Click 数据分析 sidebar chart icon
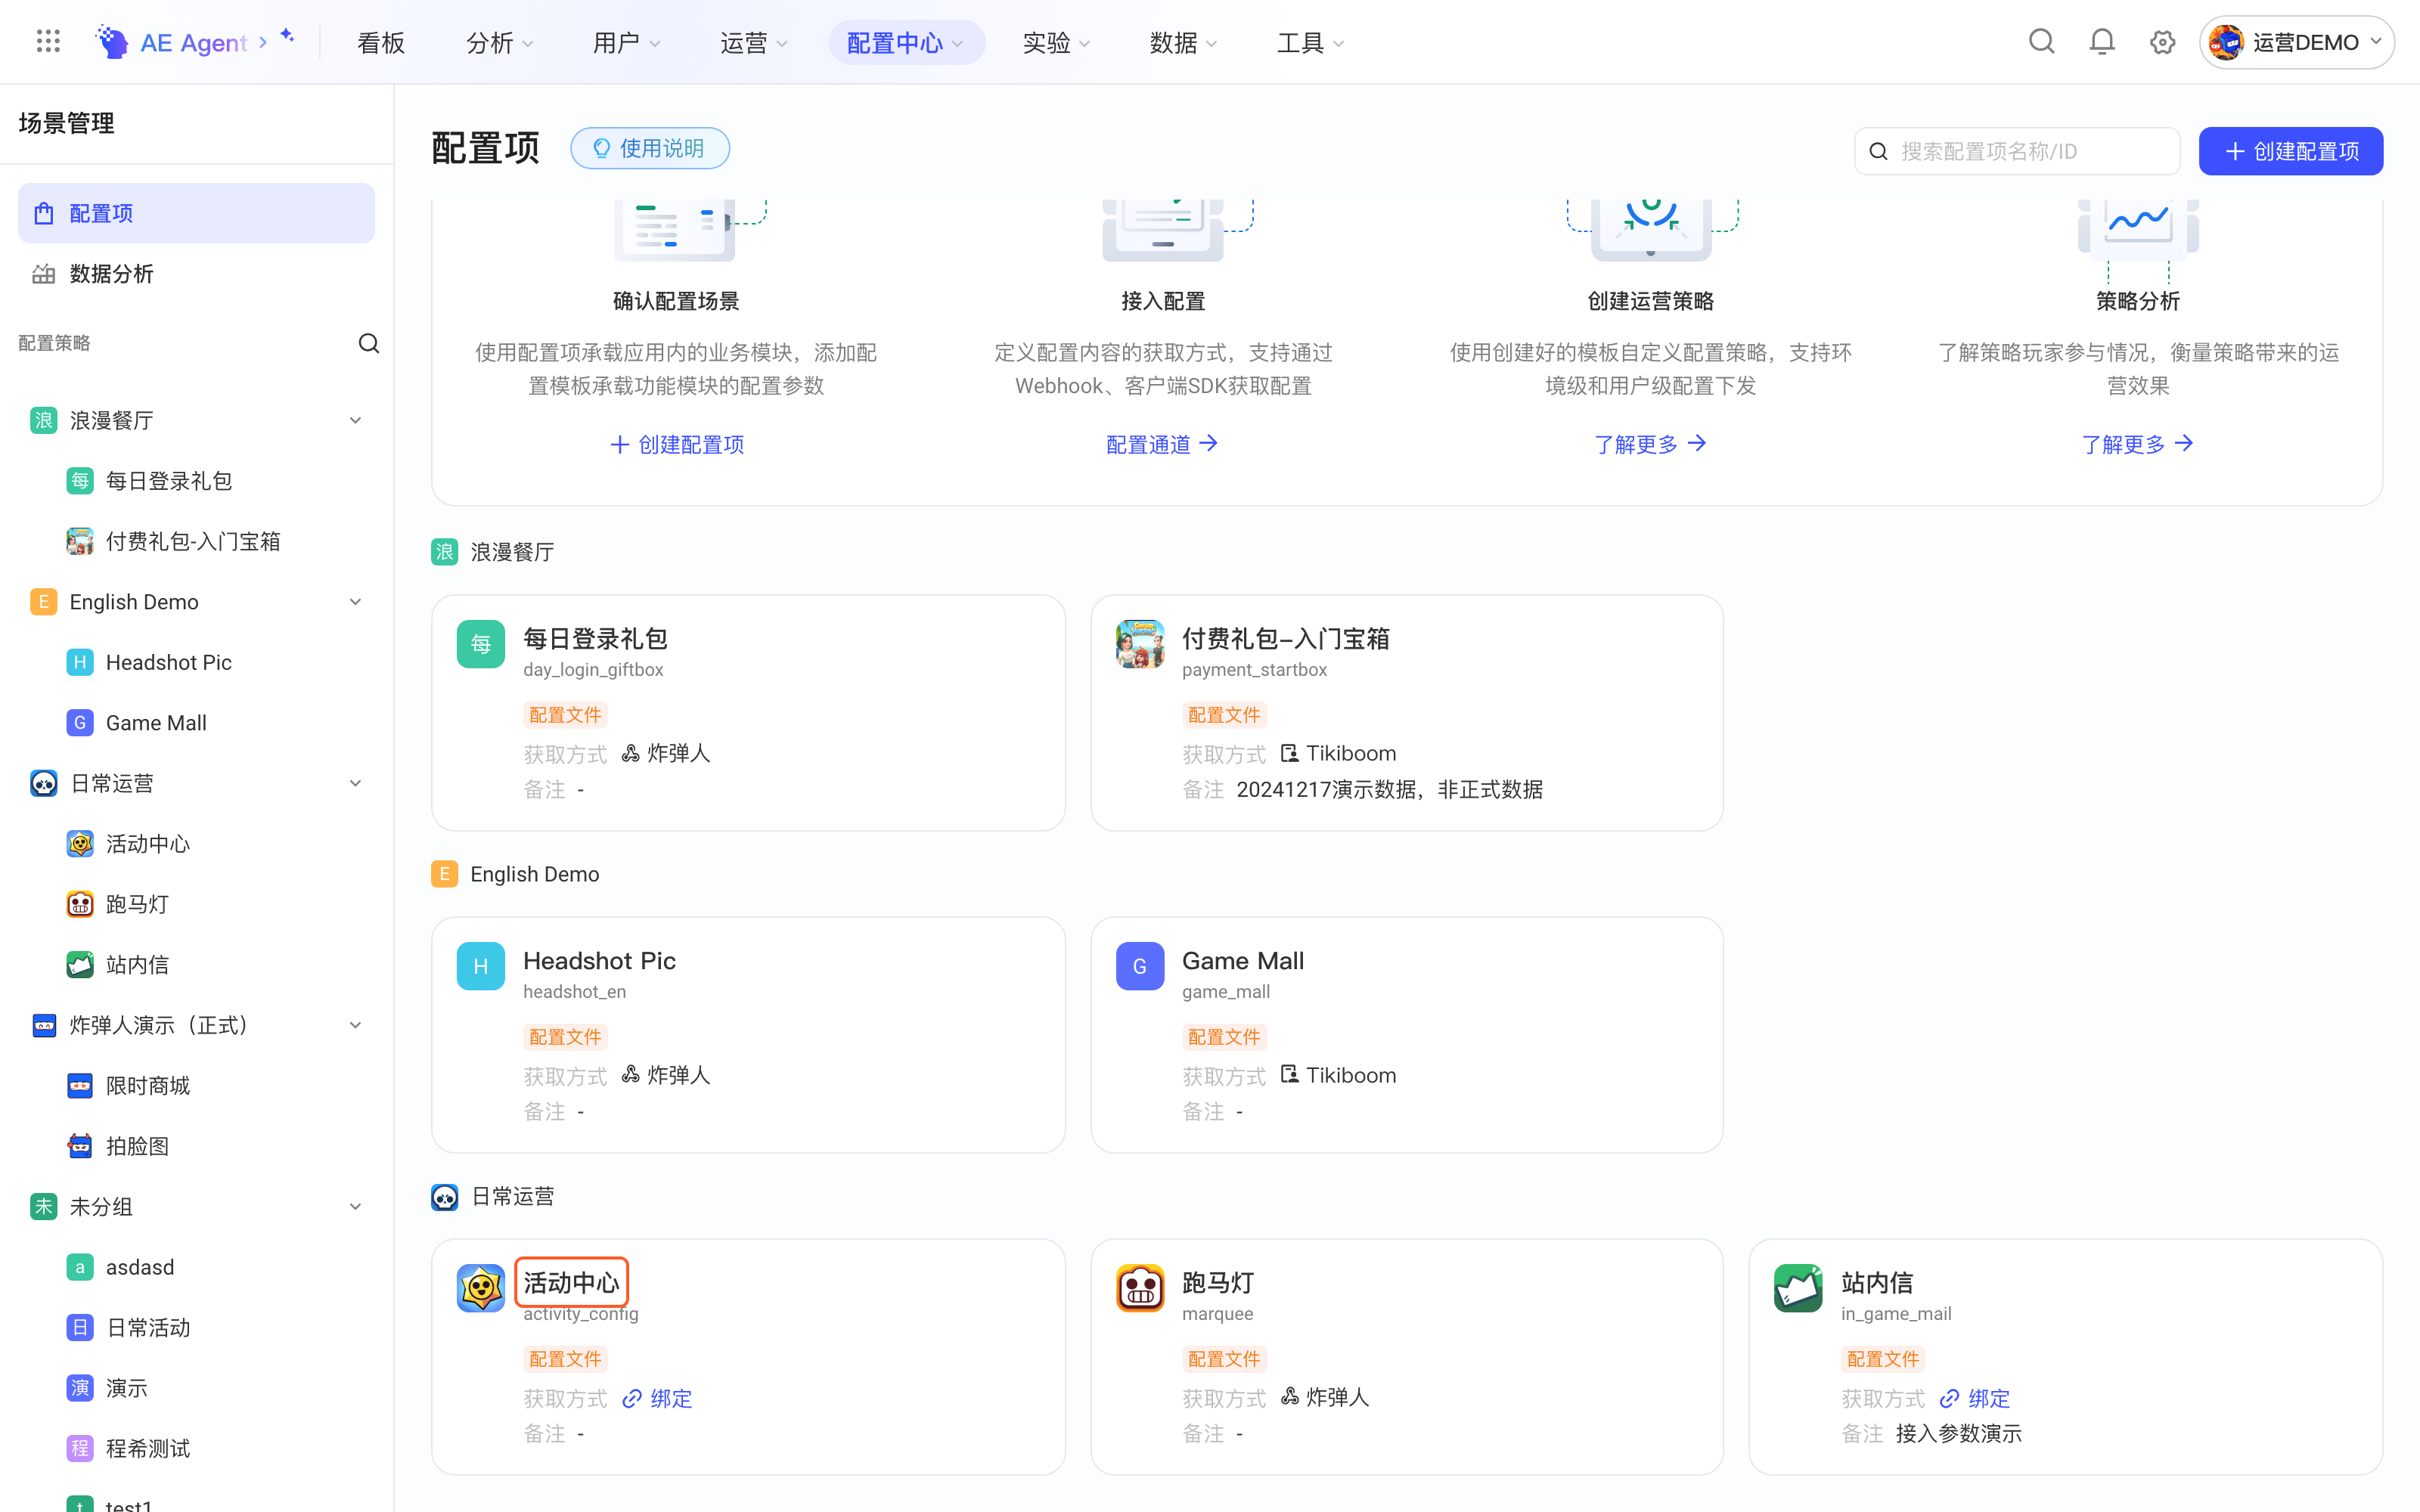 [x=43, y=274]
